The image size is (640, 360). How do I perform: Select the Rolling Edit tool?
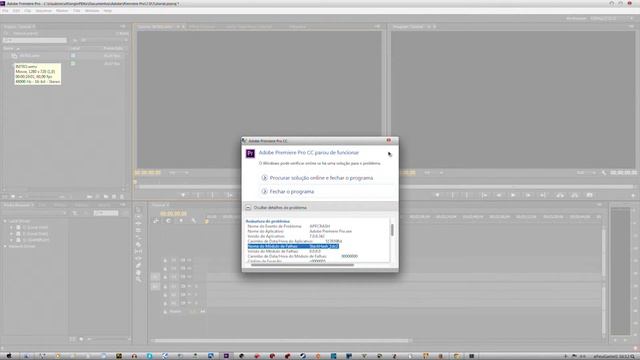(x=139, y=231)
